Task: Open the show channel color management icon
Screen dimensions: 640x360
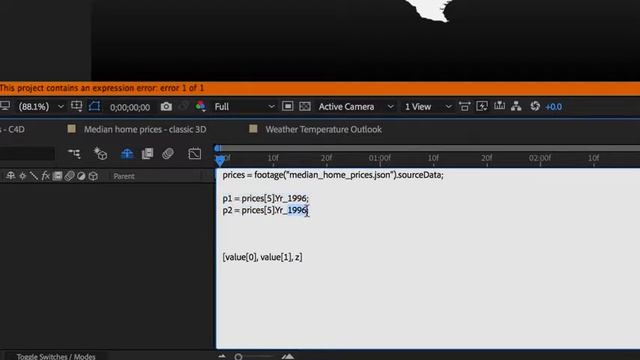Action: coord(200,106)
